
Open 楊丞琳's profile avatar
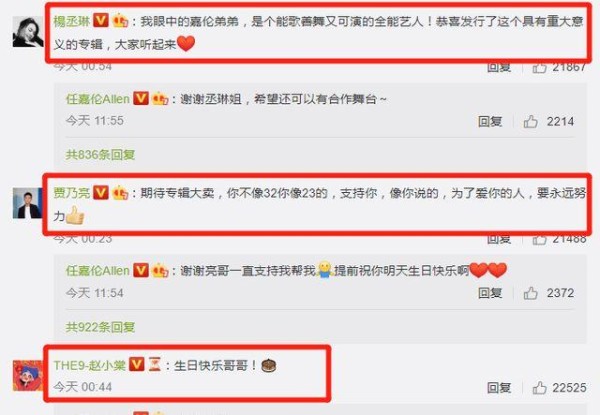[28, 32]
